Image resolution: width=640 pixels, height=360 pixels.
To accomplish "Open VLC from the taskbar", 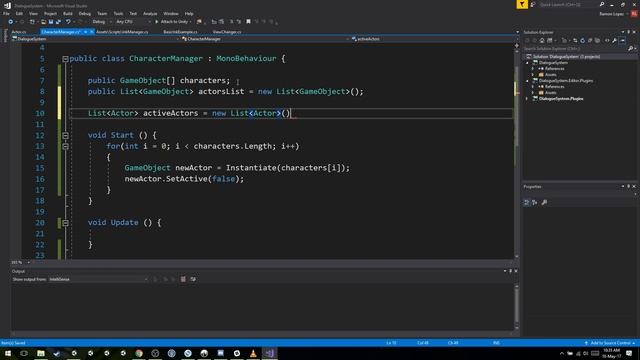I will [x=253, y=353].
